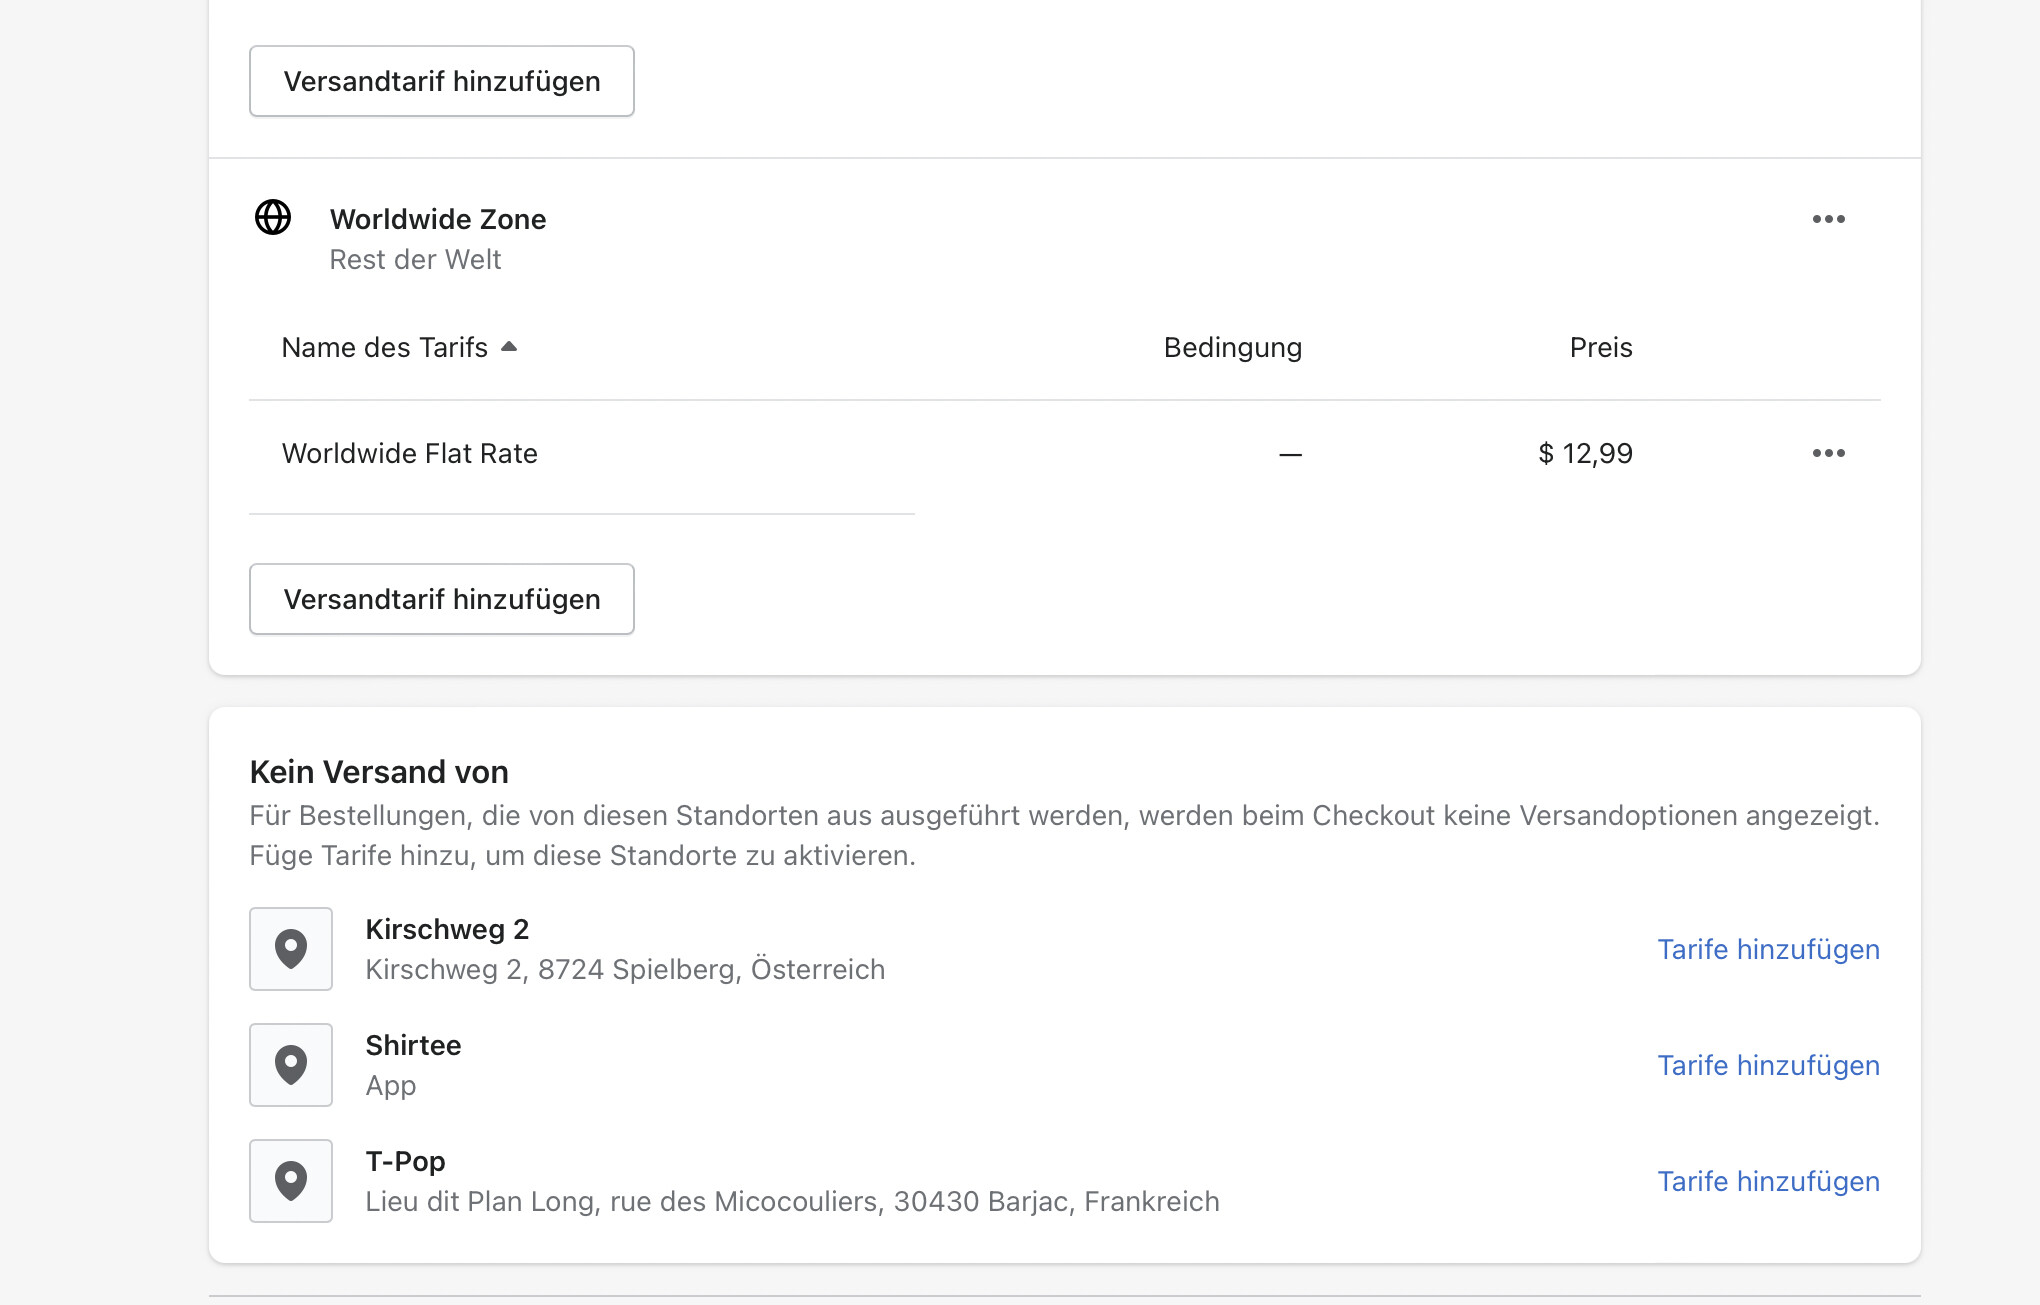Image resolution: width=2040 pixels, height=1305 pixels.
Task: Click the T-Pop location name
Action: point(405,1161)
